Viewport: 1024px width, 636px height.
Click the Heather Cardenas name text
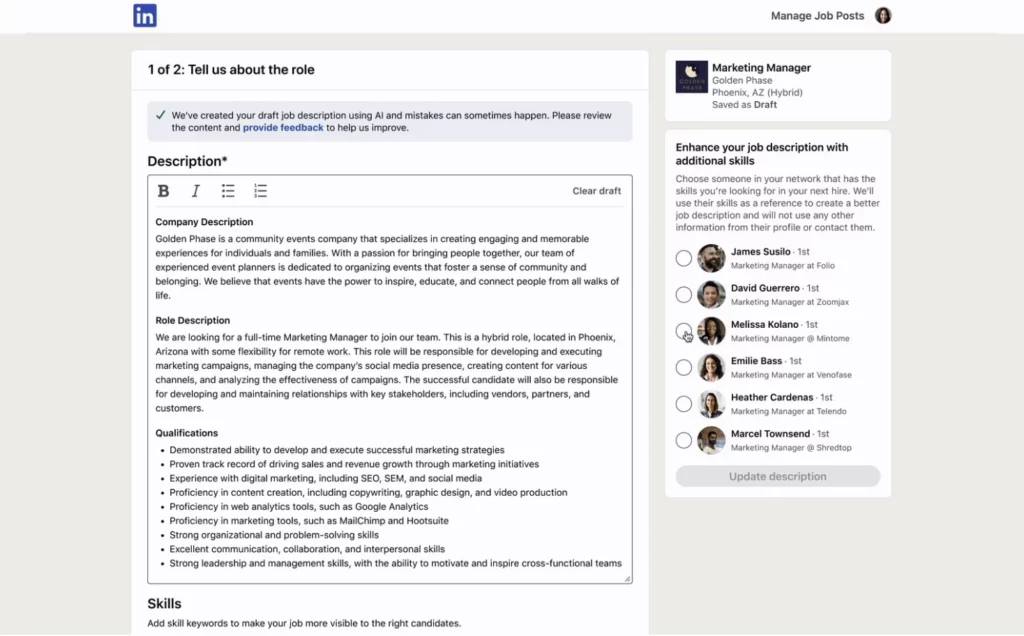point(772,398)
